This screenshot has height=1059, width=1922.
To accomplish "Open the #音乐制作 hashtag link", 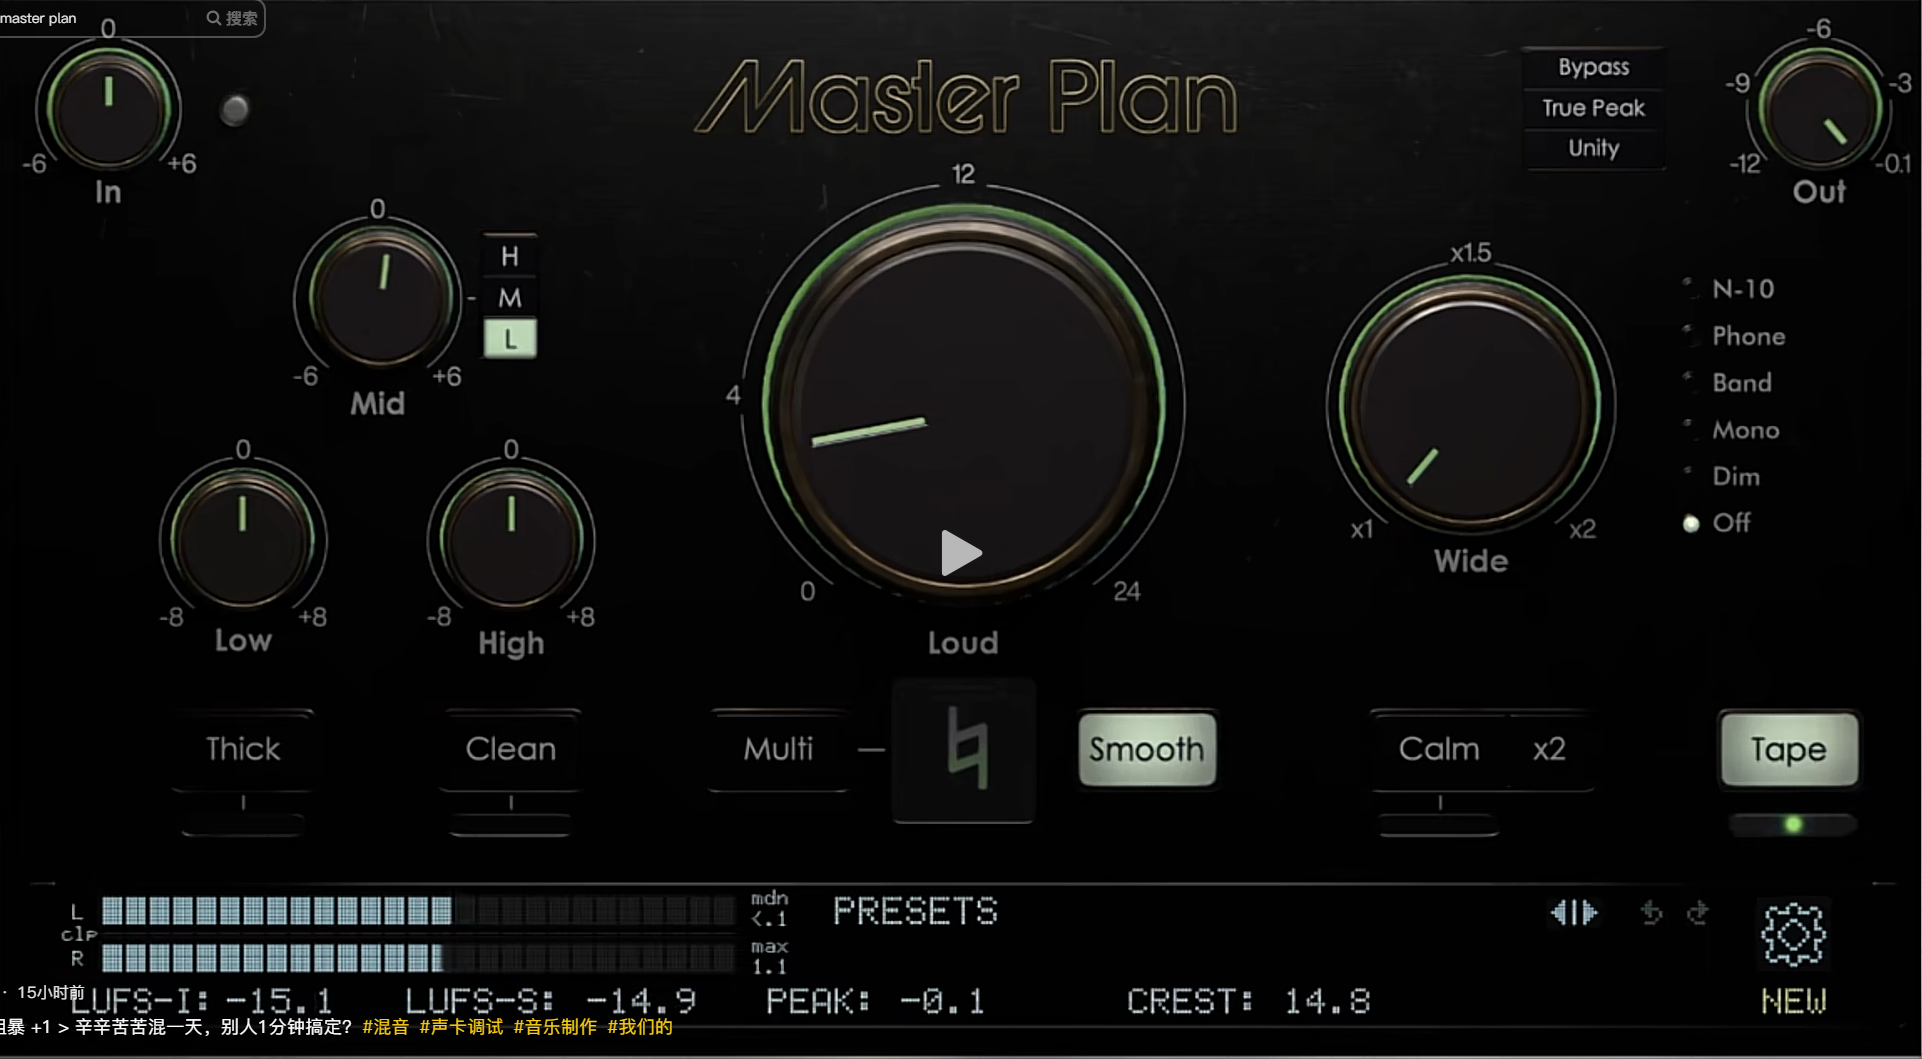I will (x=555, y=1027).
